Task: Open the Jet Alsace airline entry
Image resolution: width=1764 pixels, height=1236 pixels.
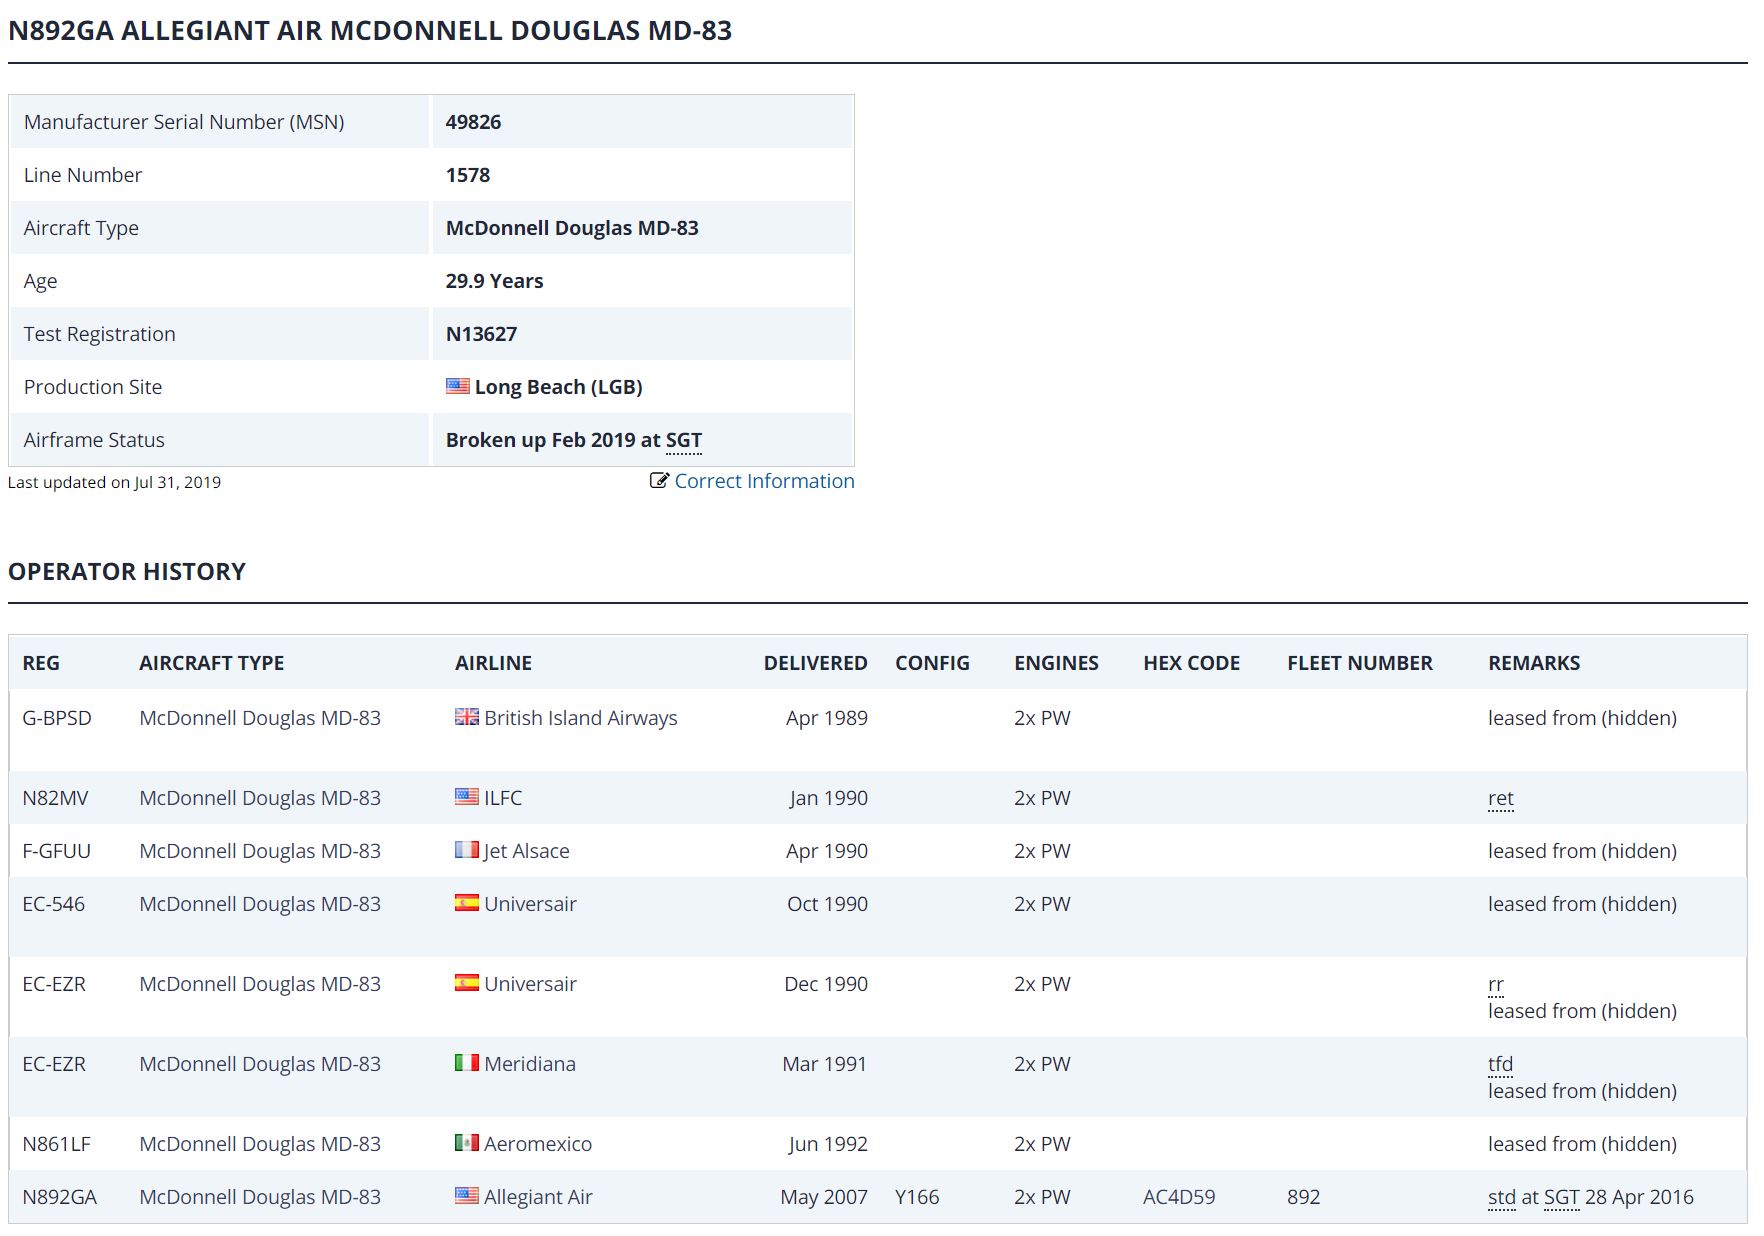Action: click(527, 851)
